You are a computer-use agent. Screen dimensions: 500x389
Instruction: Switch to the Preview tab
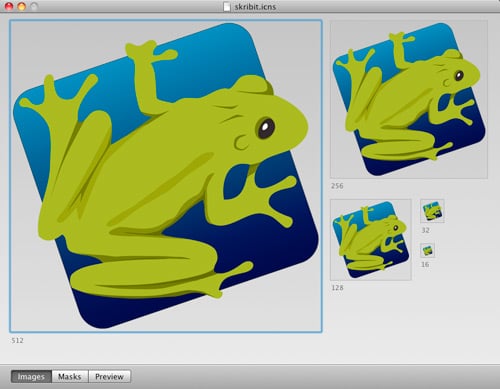109,377
